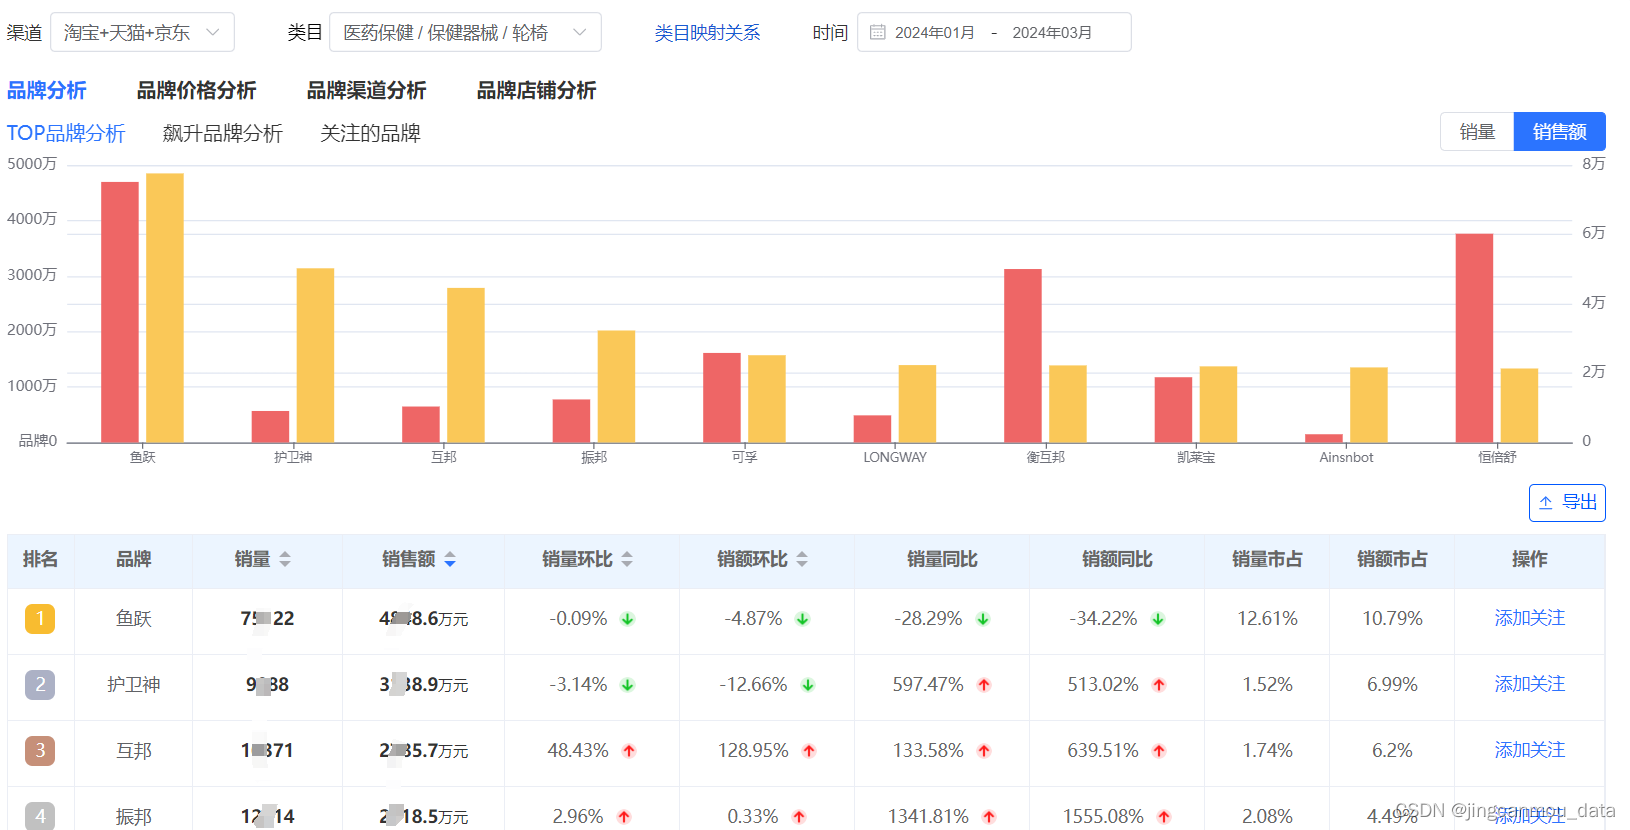Click 添加关注 for 护卫神 row
The image size is (1630, 830).
click(x=1529, y=684)
